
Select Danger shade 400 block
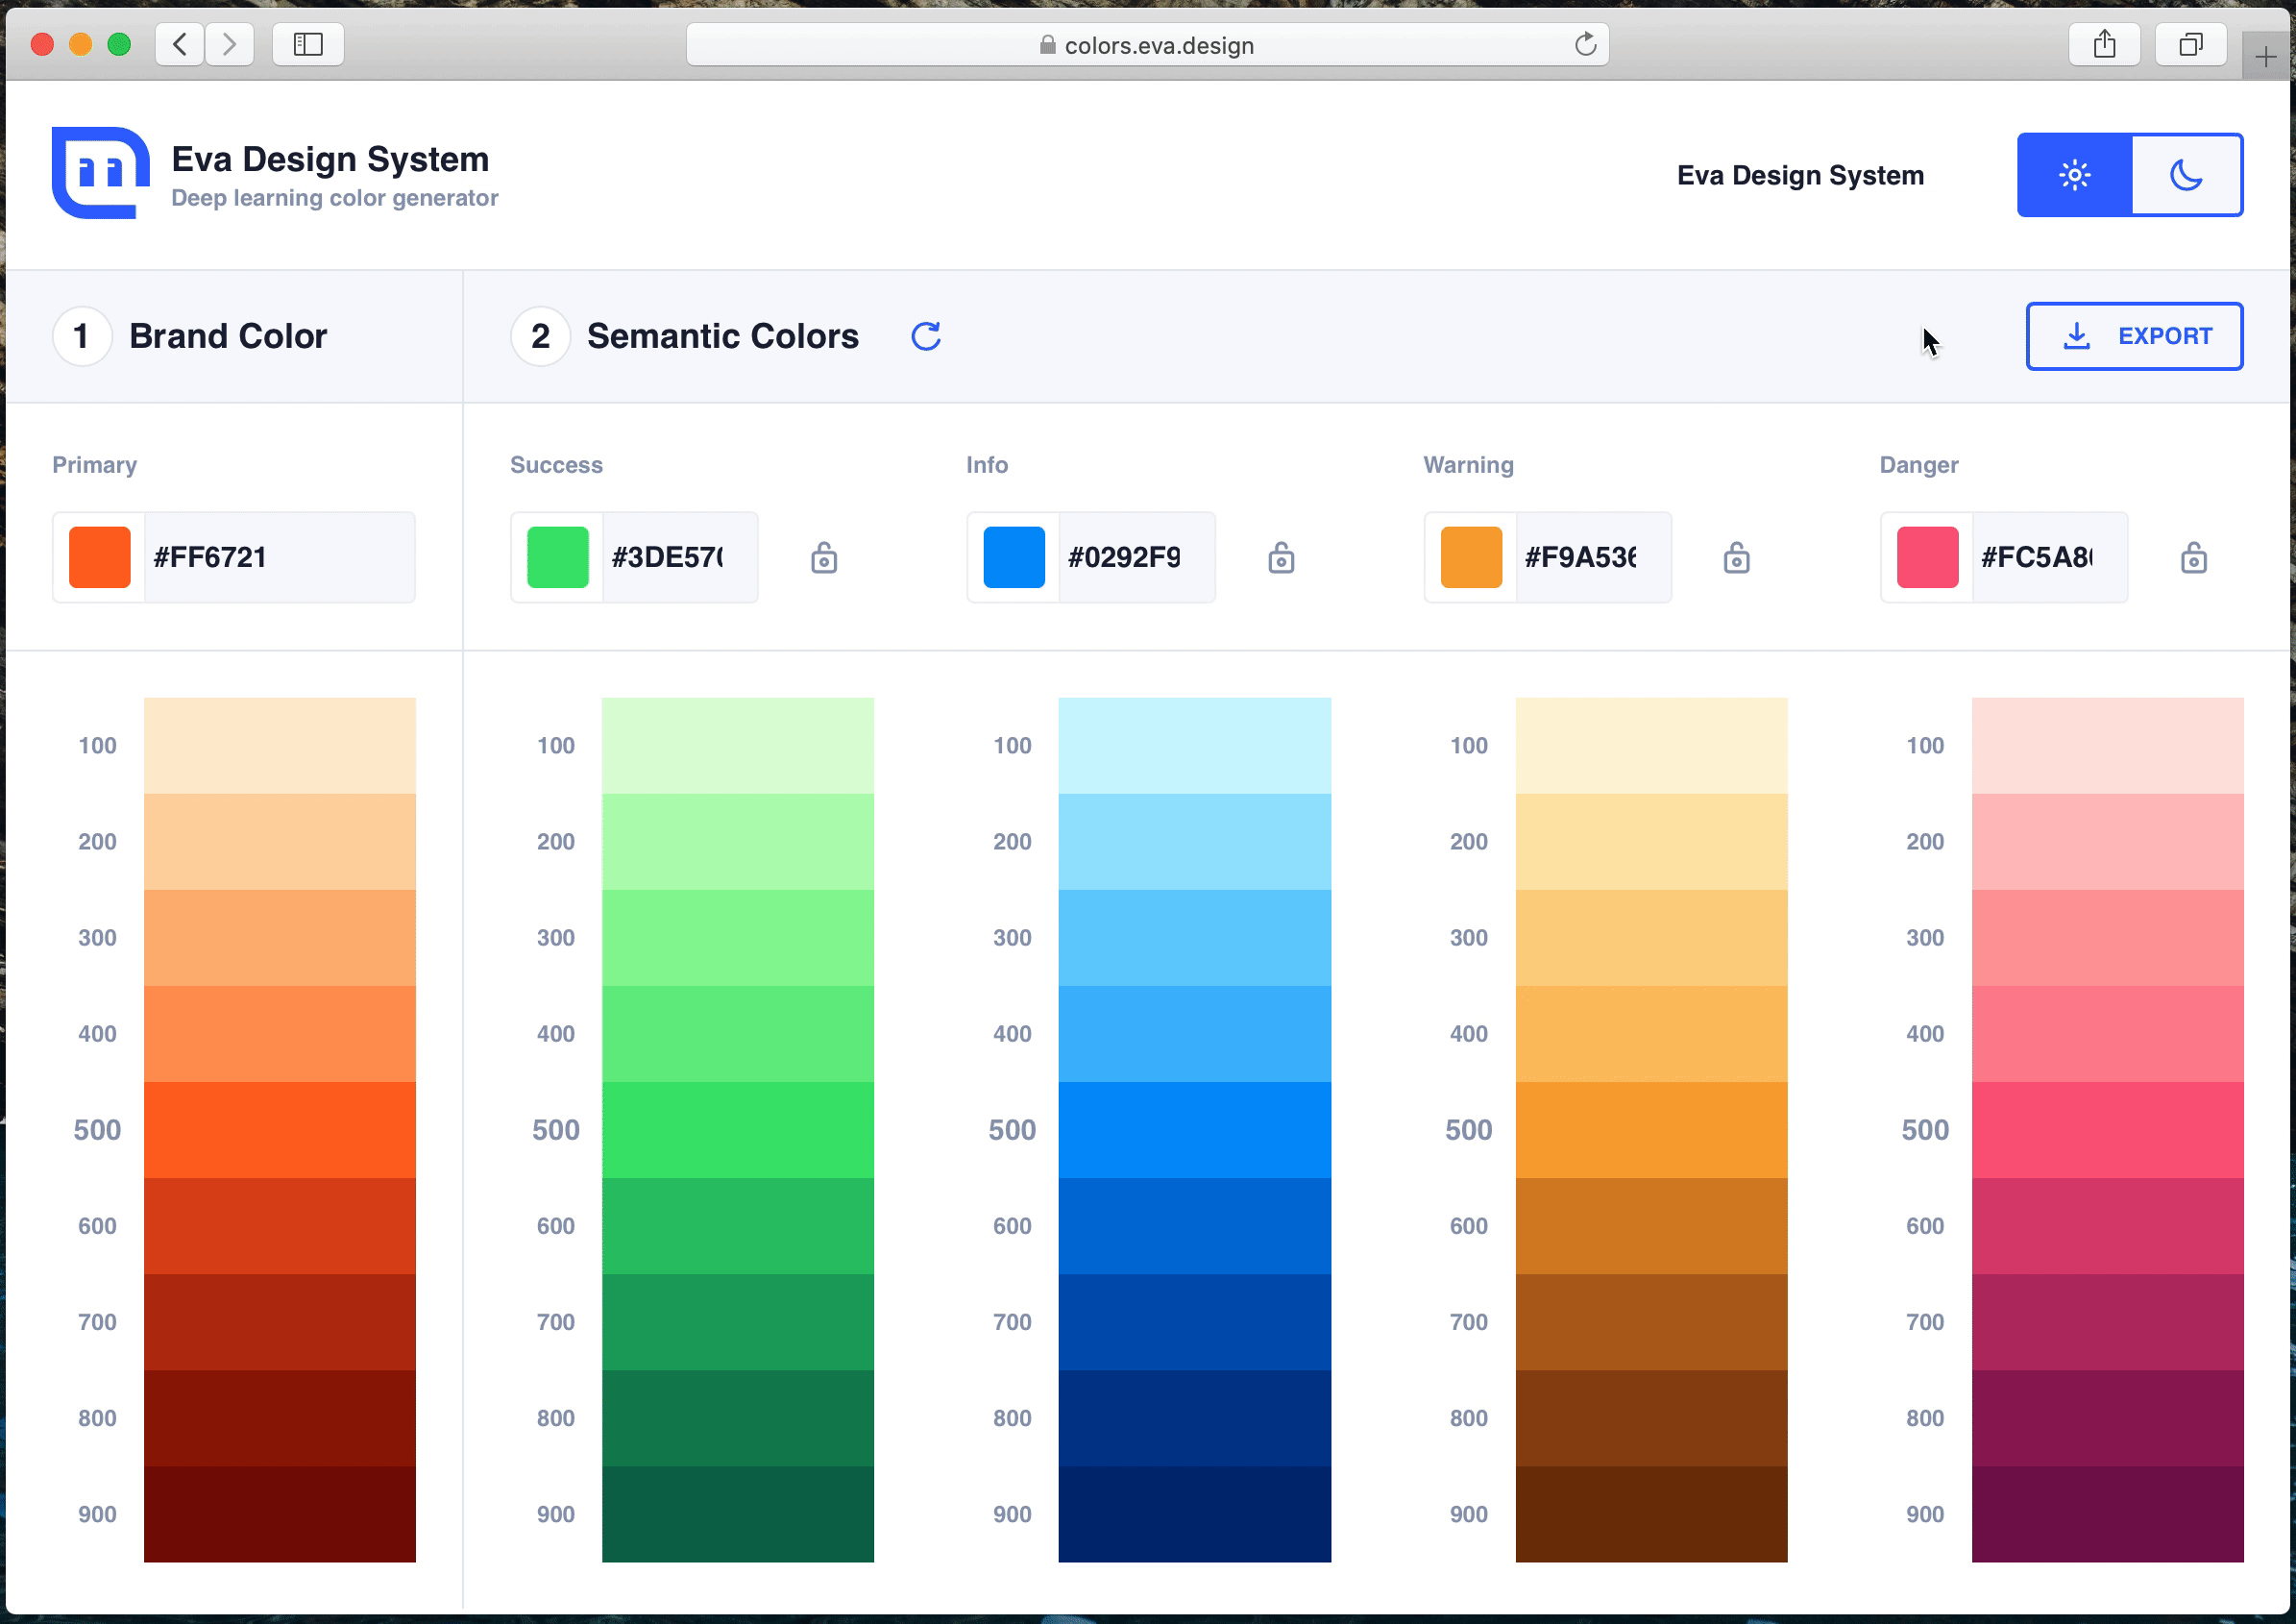point(2108,1034)
